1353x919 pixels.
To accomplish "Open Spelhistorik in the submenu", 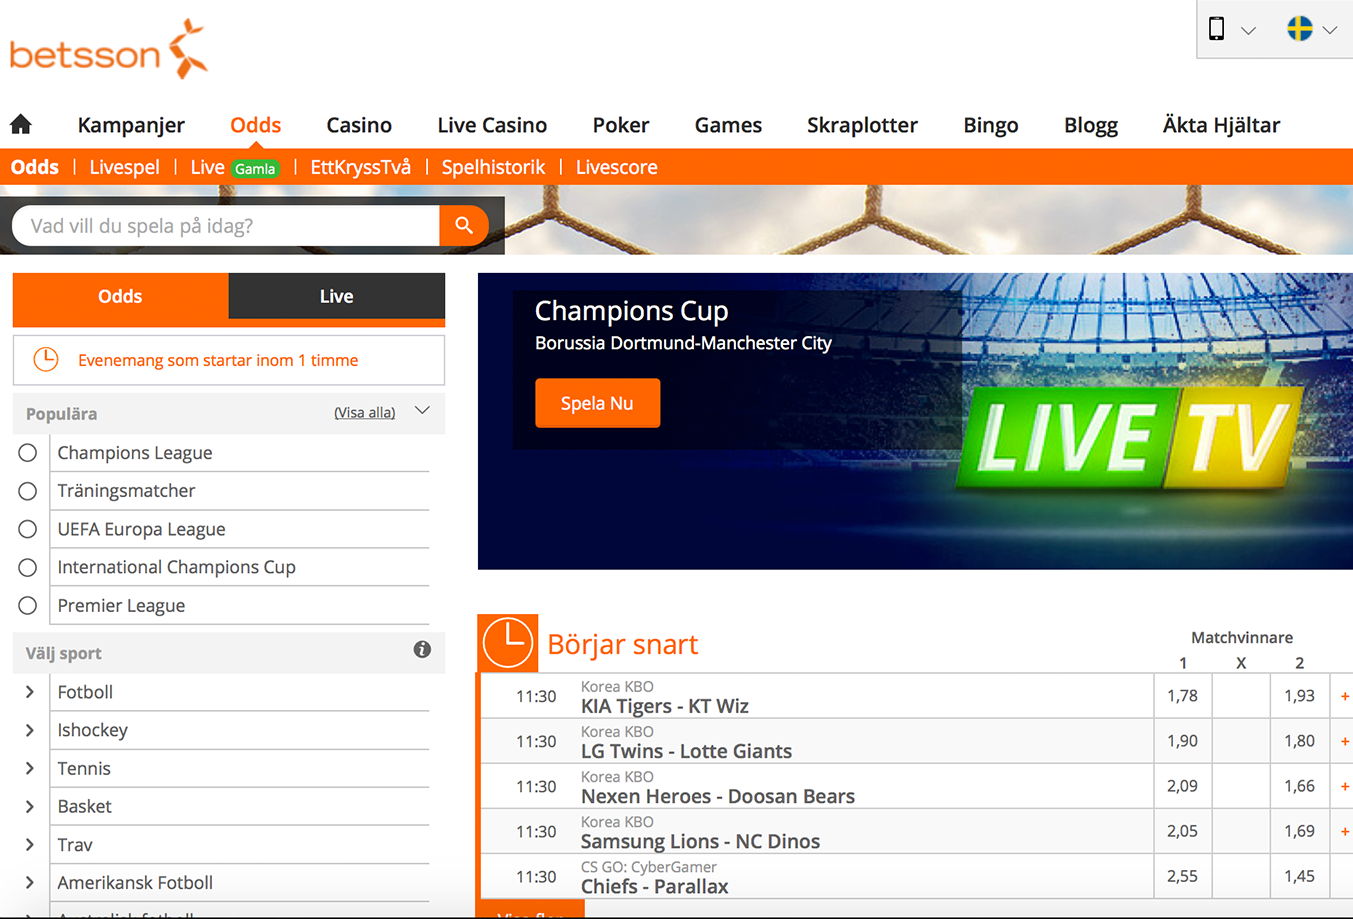I will (493, 167).
